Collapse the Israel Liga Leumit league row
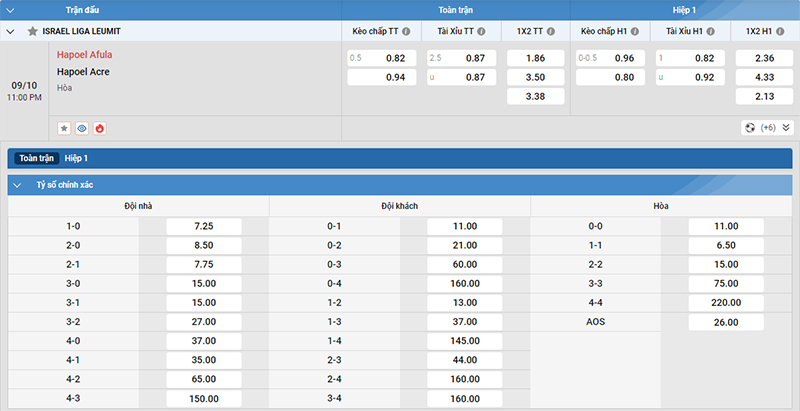Image resolution: width=800 pixels, height=411 pixels. pyautogui.click(x=11, y=31)
